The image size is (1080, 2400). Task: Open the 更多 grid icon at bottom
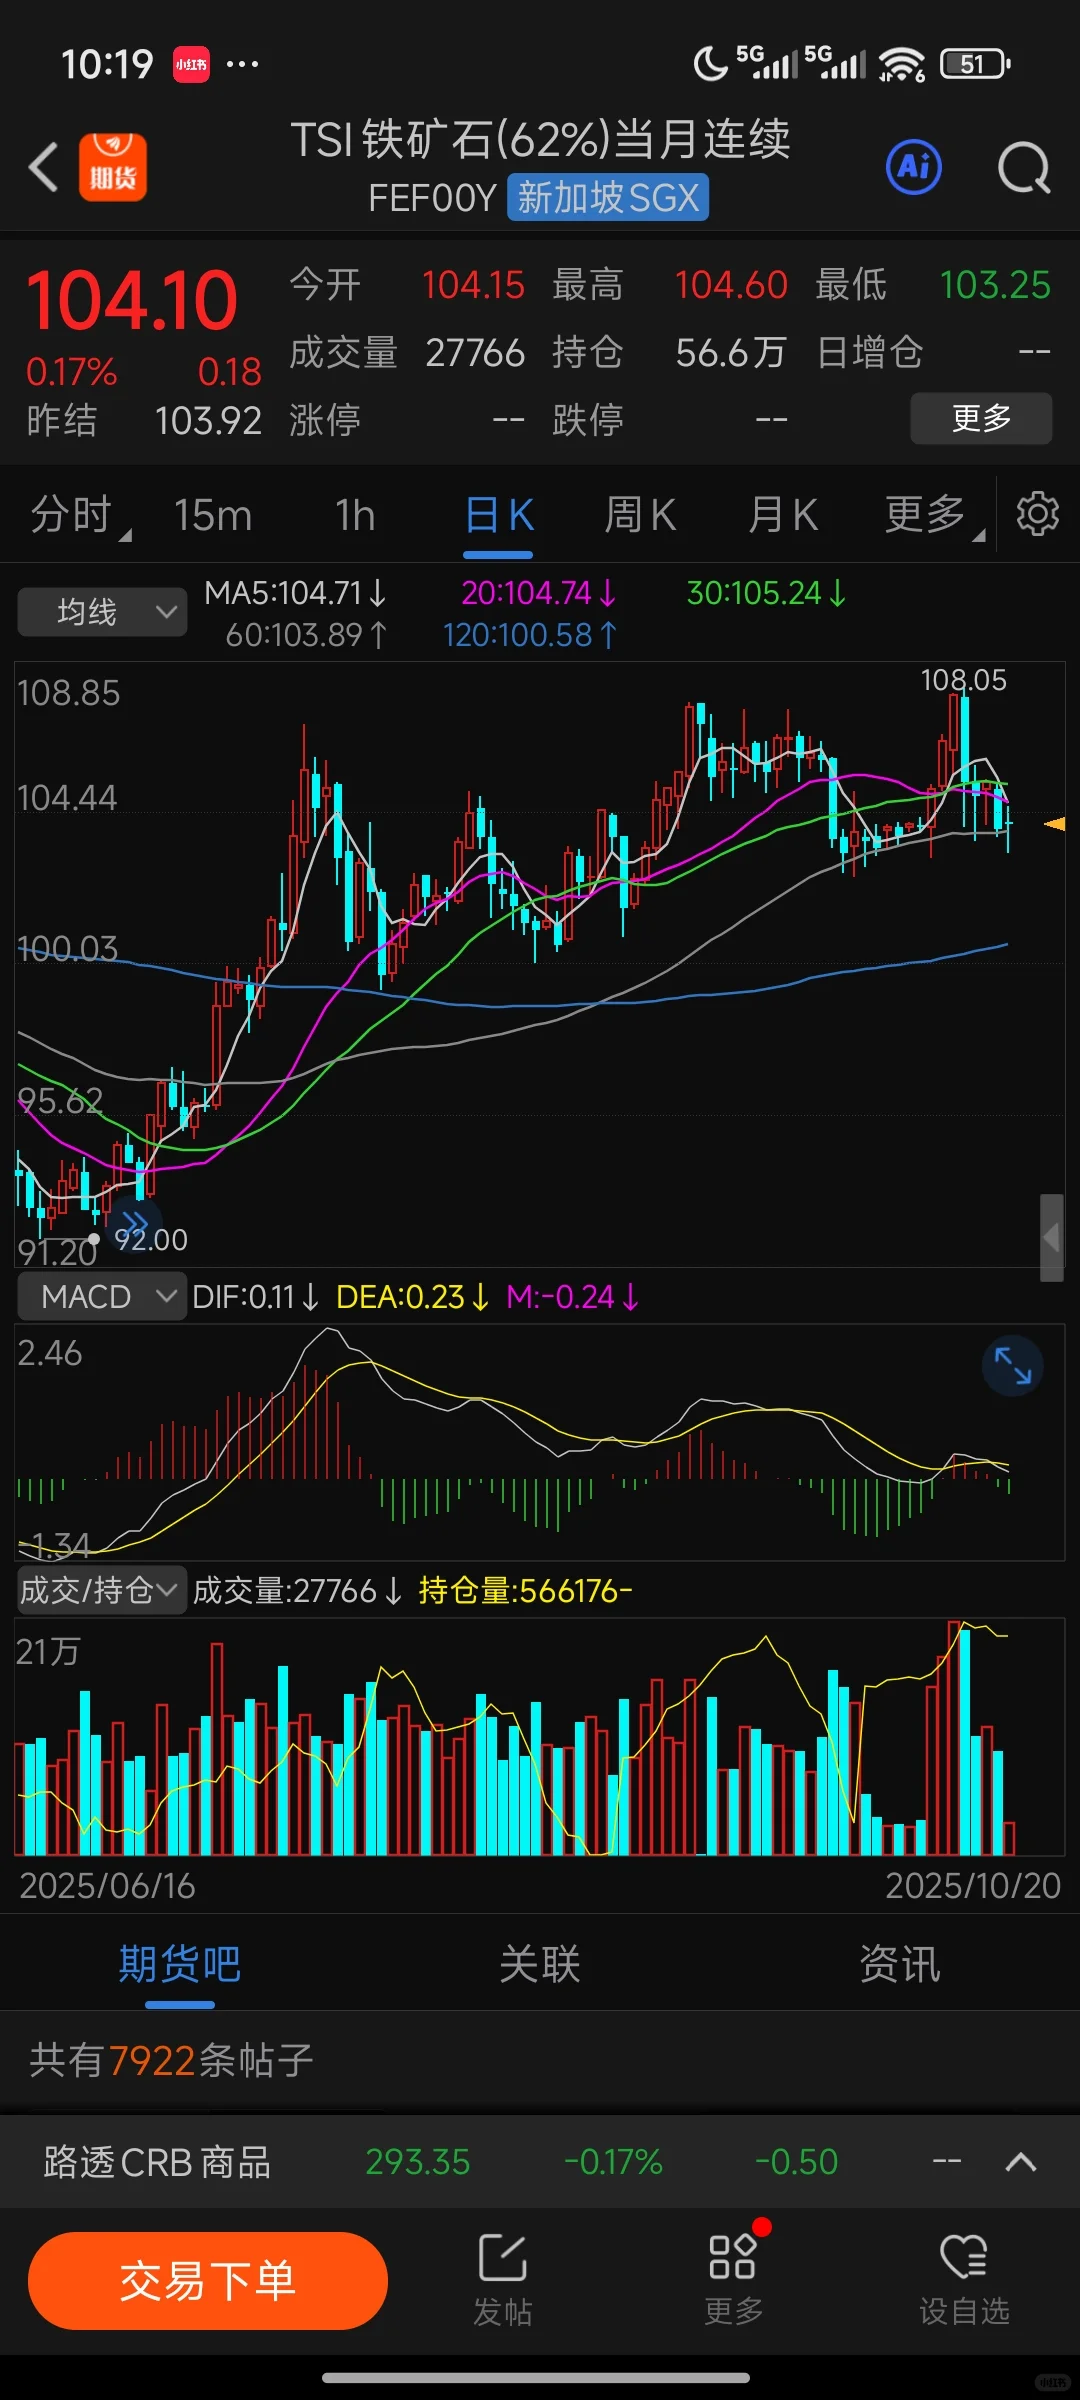734,2280
